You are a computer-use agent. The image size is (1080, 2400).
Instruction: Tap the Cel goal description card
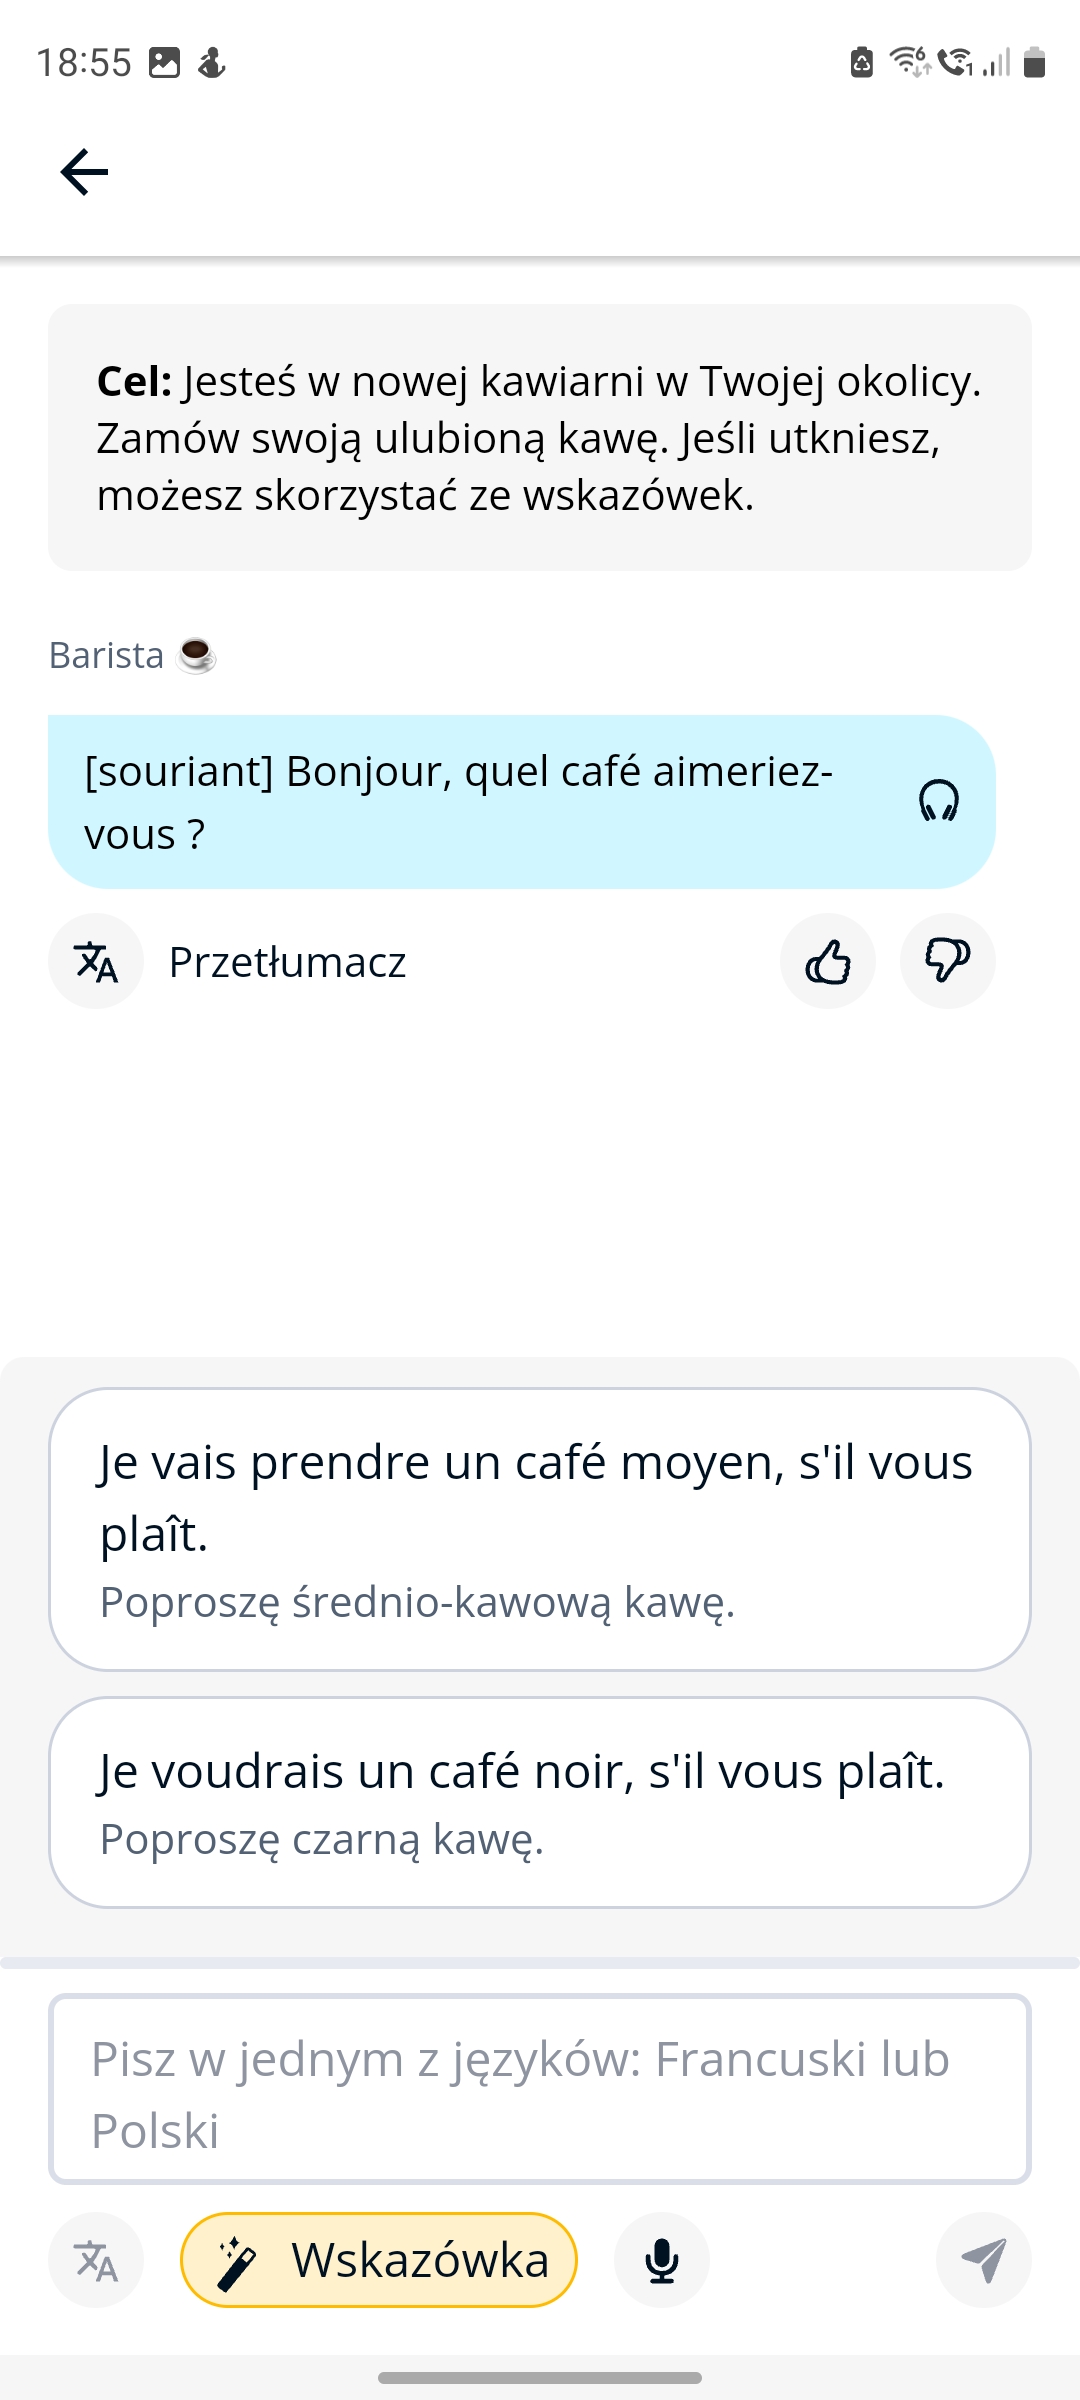click(x=540, y=438)
